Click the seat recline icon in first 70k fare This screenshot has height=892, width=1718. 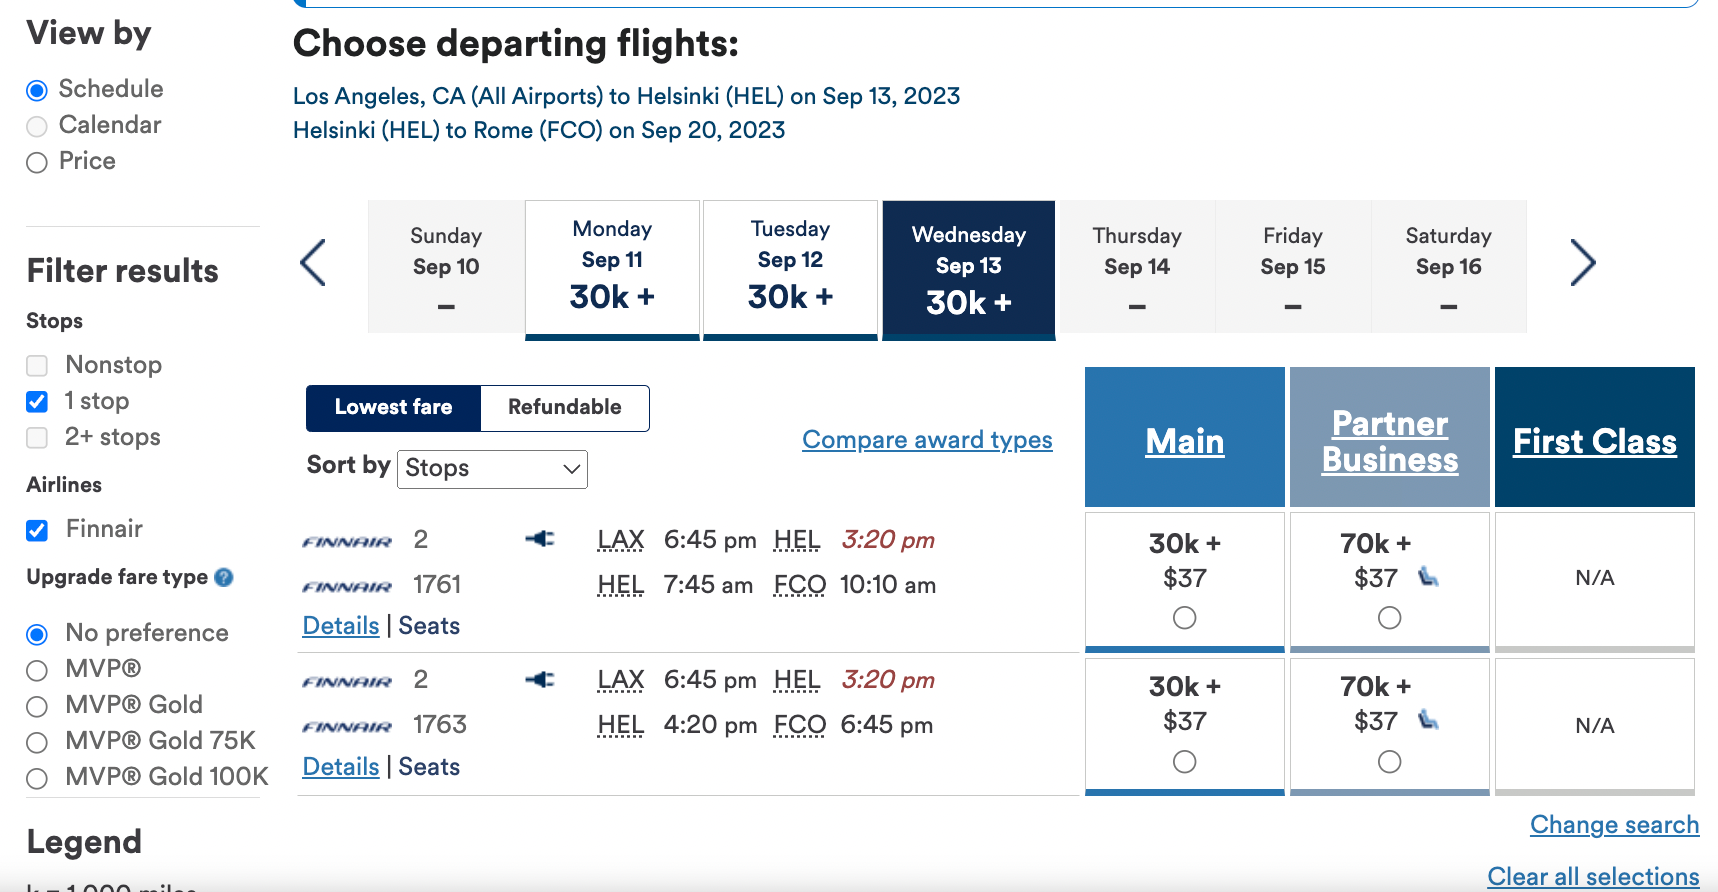[1428, 578]
